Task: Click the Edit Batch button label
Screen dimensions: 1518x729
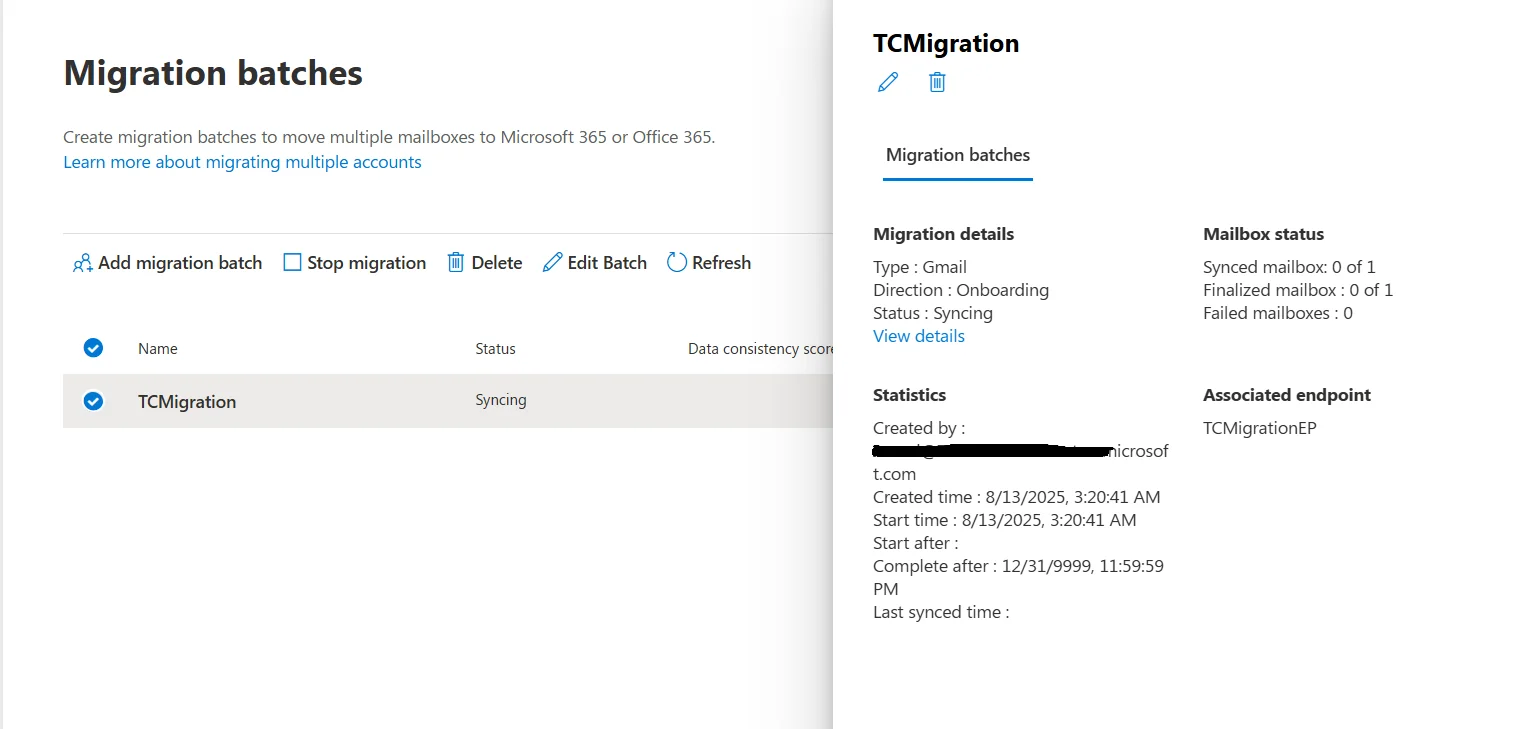Action: 607,263
